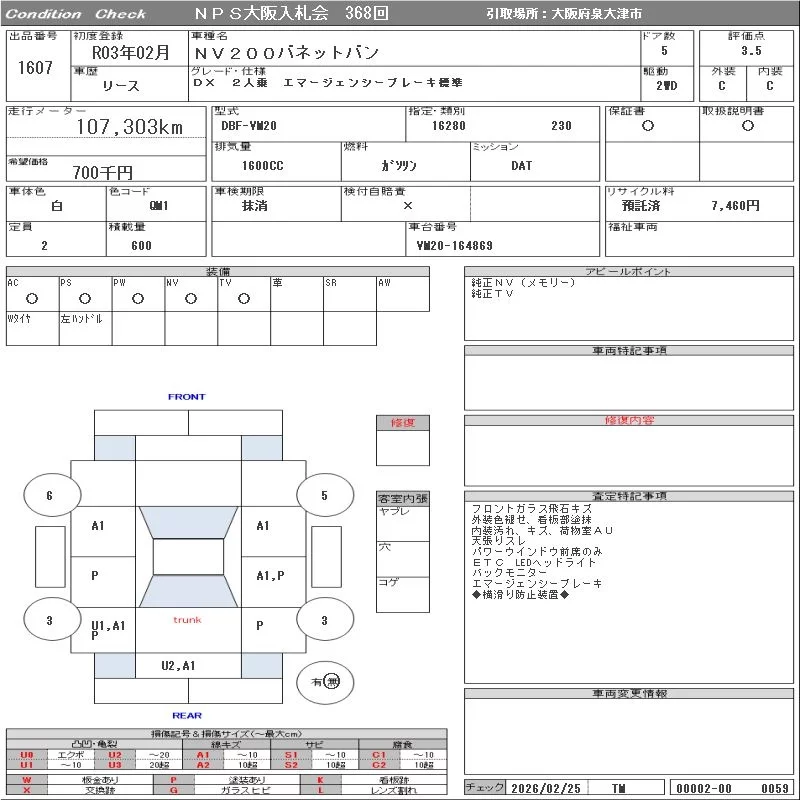Image resolution: width=800 pixels, height=800 pixels.
Task: Select the U2,A1 rear bumper damage mark
Action: pyautogui.click(x=179, y=665)
